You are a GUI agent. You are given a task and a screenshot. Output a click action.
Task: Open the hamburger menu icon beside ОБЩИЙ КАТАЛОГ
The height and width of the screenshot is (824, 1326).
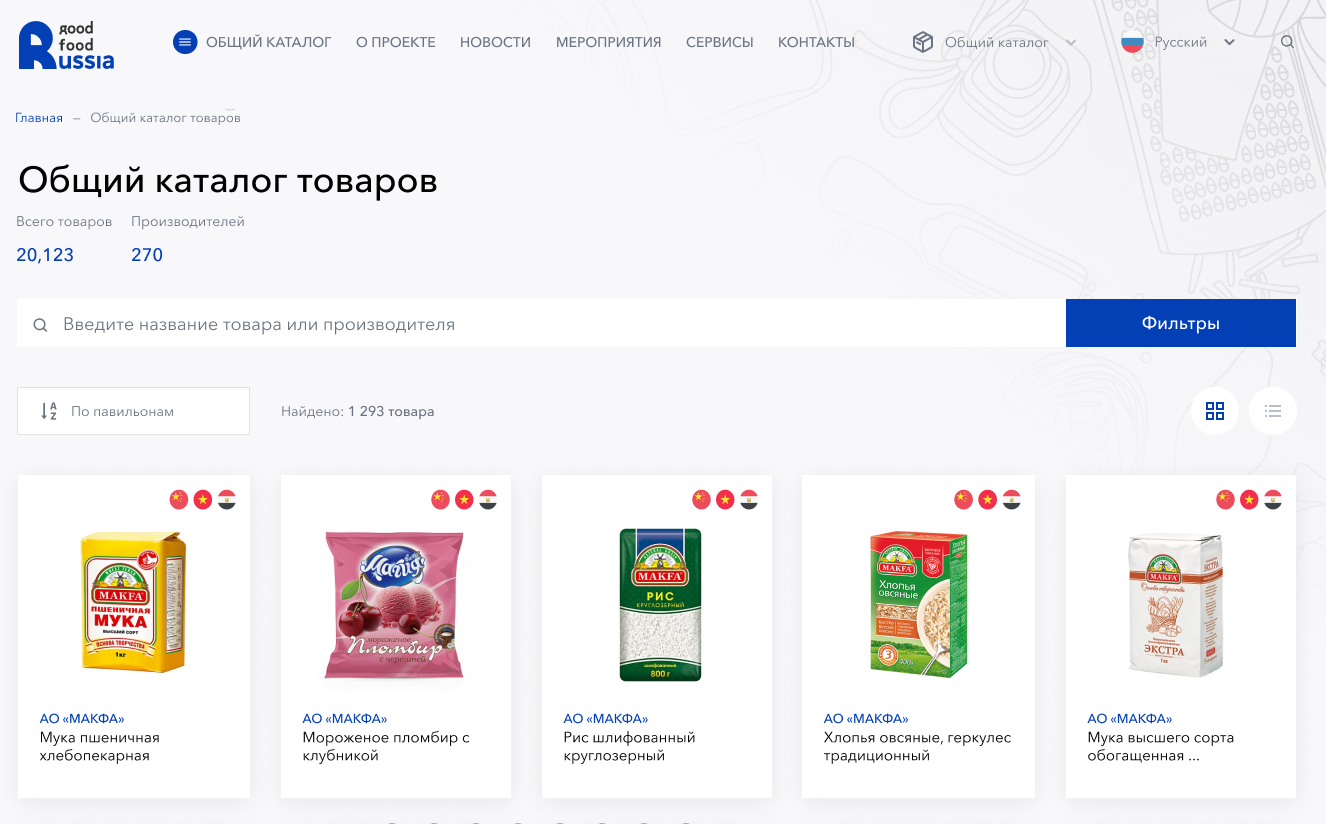coord(185,42)
